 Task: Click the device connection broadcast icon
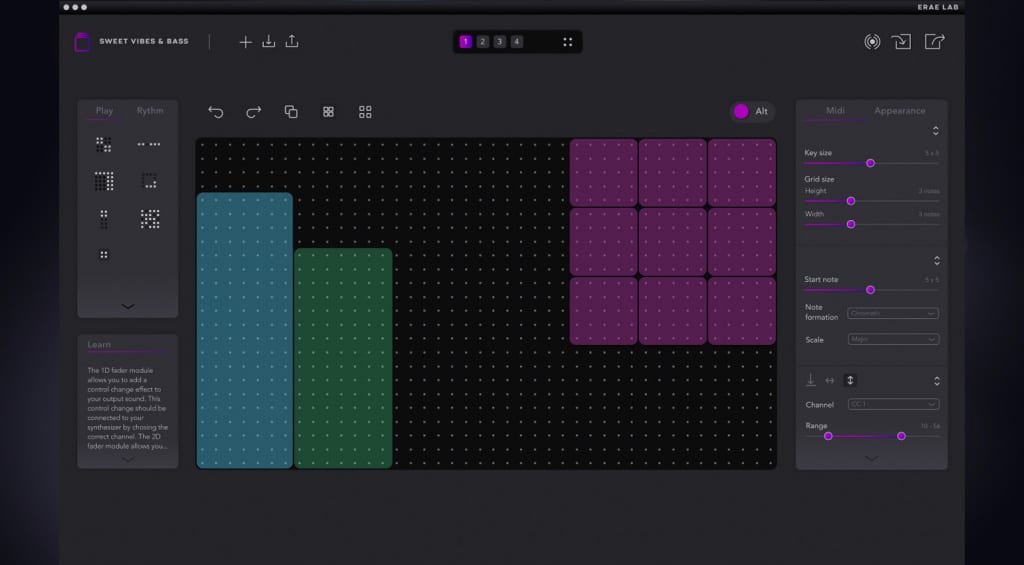[872, 42]
